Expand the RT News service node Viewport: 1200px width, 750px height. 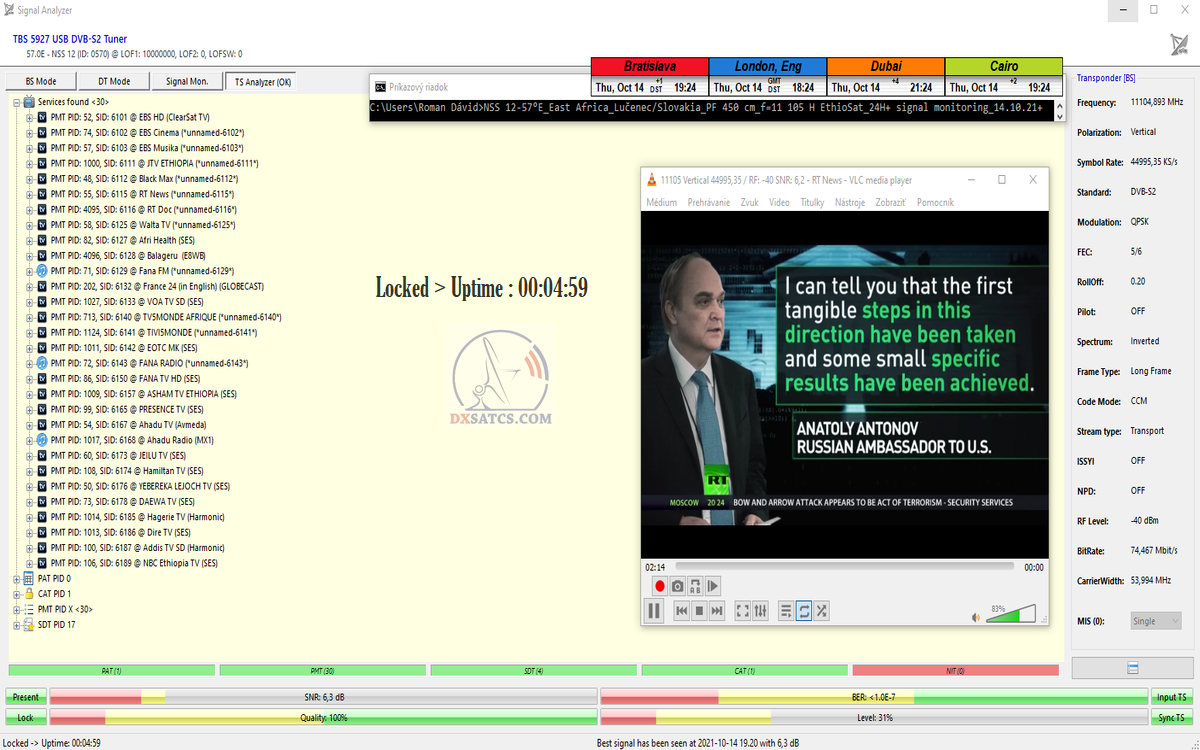pos(30,194)
